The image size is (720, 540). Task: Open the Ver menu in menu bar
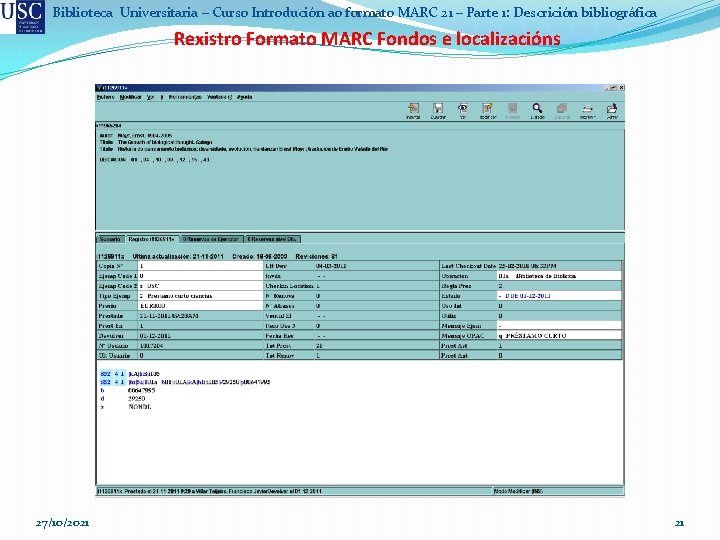(x=151, y=97)
